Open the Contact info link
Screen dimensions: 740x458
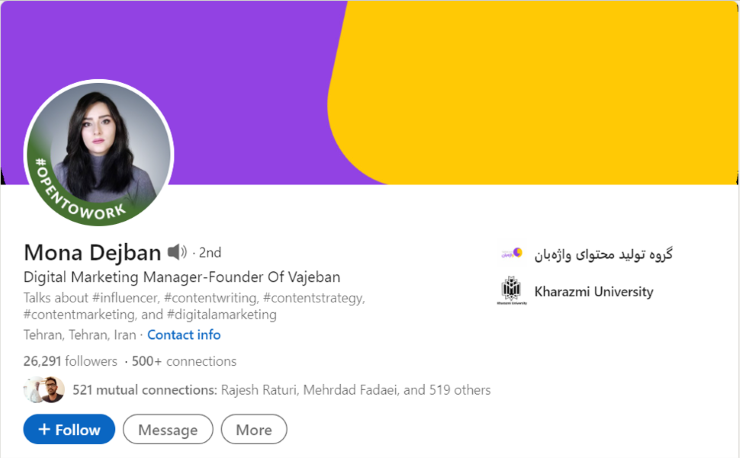click(184, 335)
